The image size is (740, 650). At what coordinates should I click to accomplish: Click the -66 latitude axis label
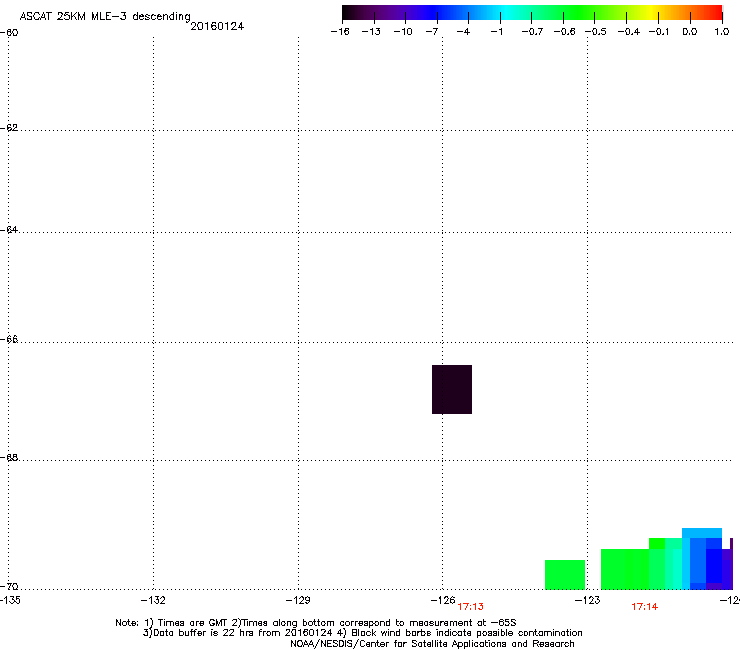point(9,340)
